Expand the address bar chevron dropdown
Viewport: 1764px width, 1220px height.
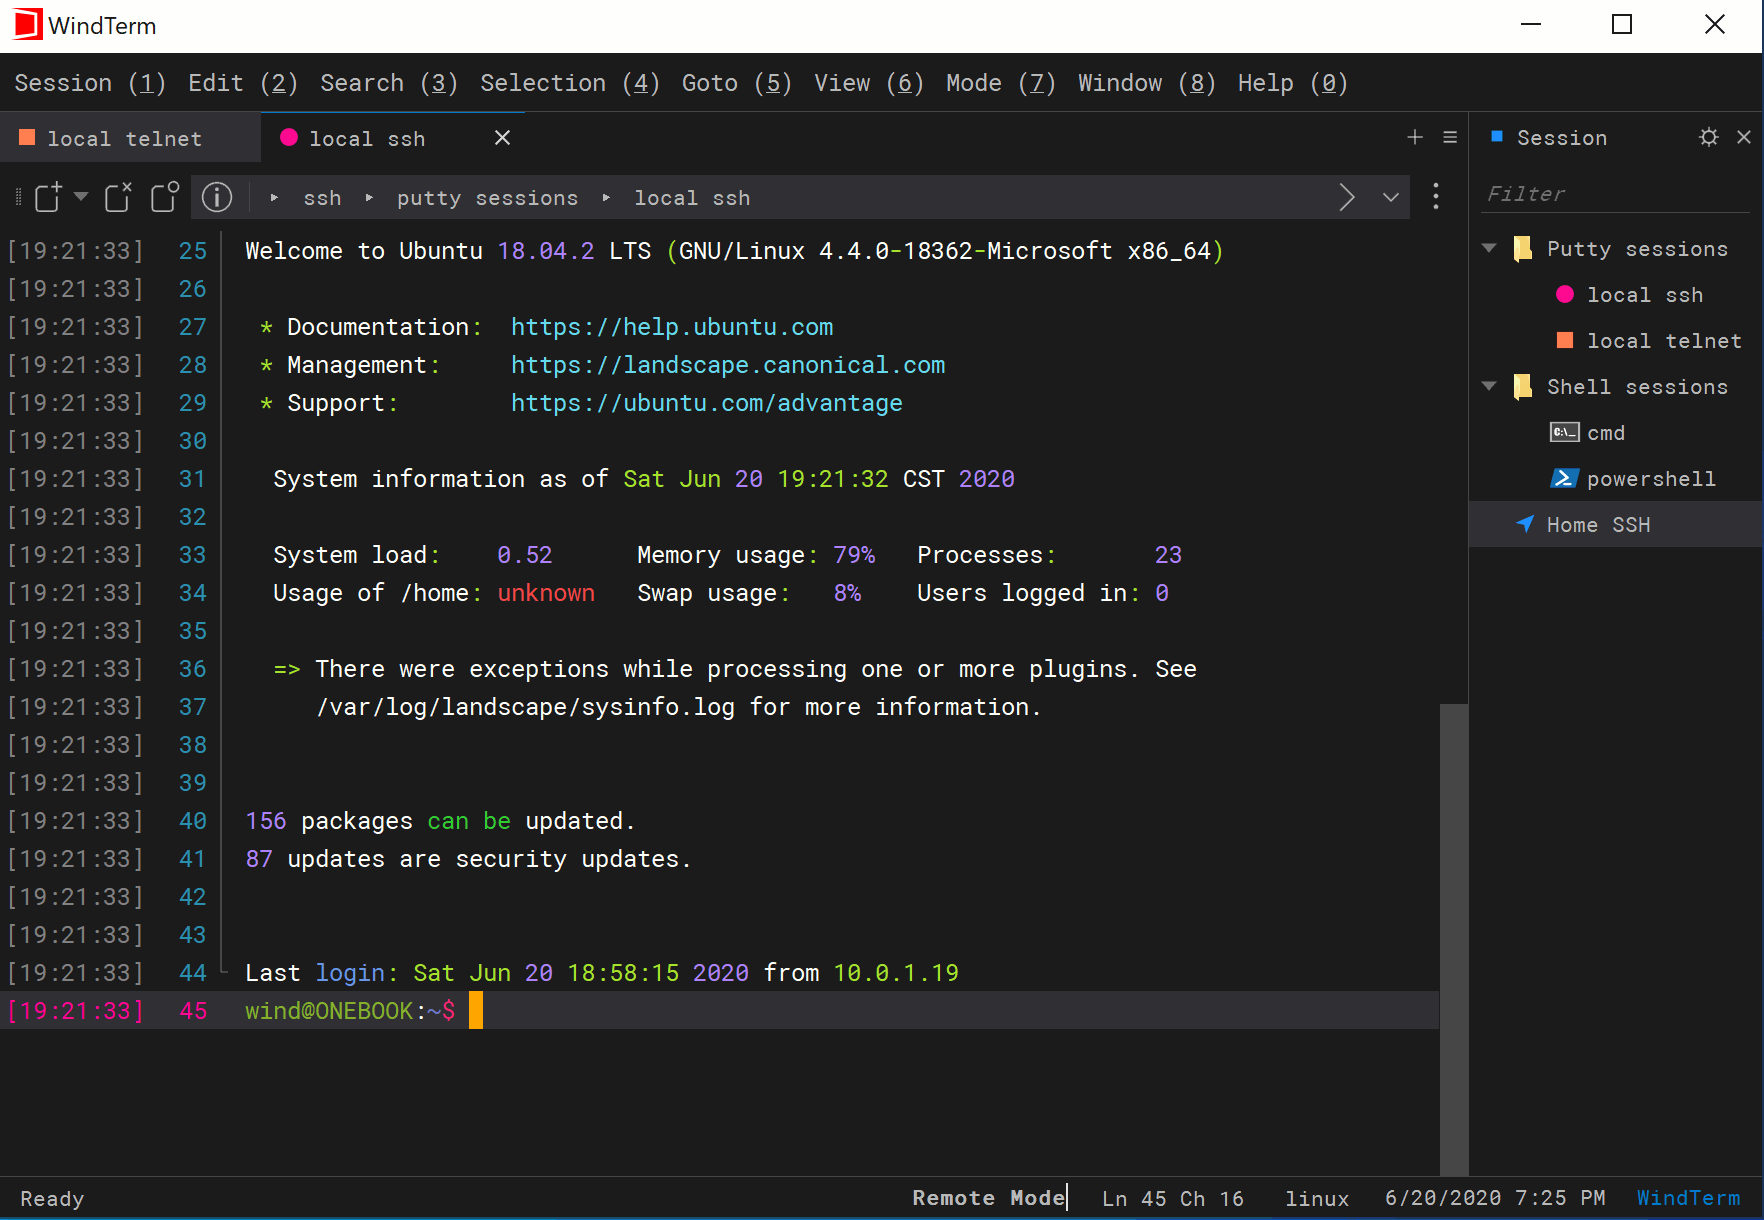[1391, 197]
